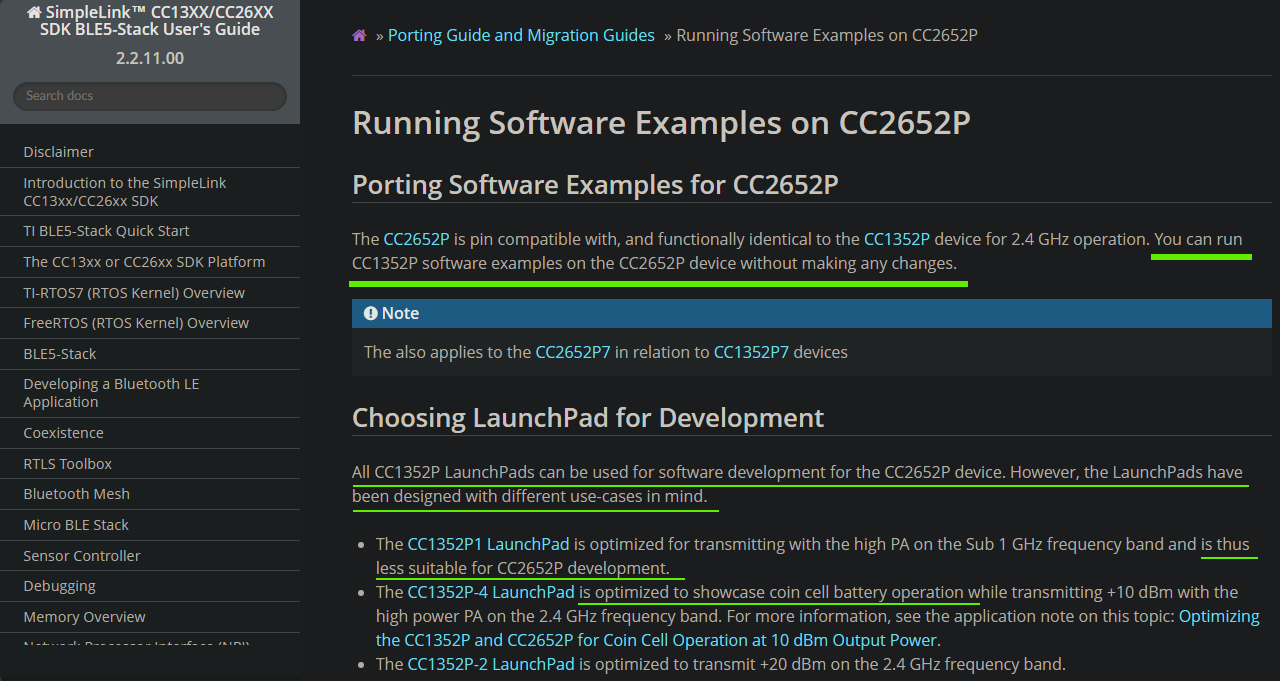Open Bluetooth Mesh in sidebar

(150, 494)
